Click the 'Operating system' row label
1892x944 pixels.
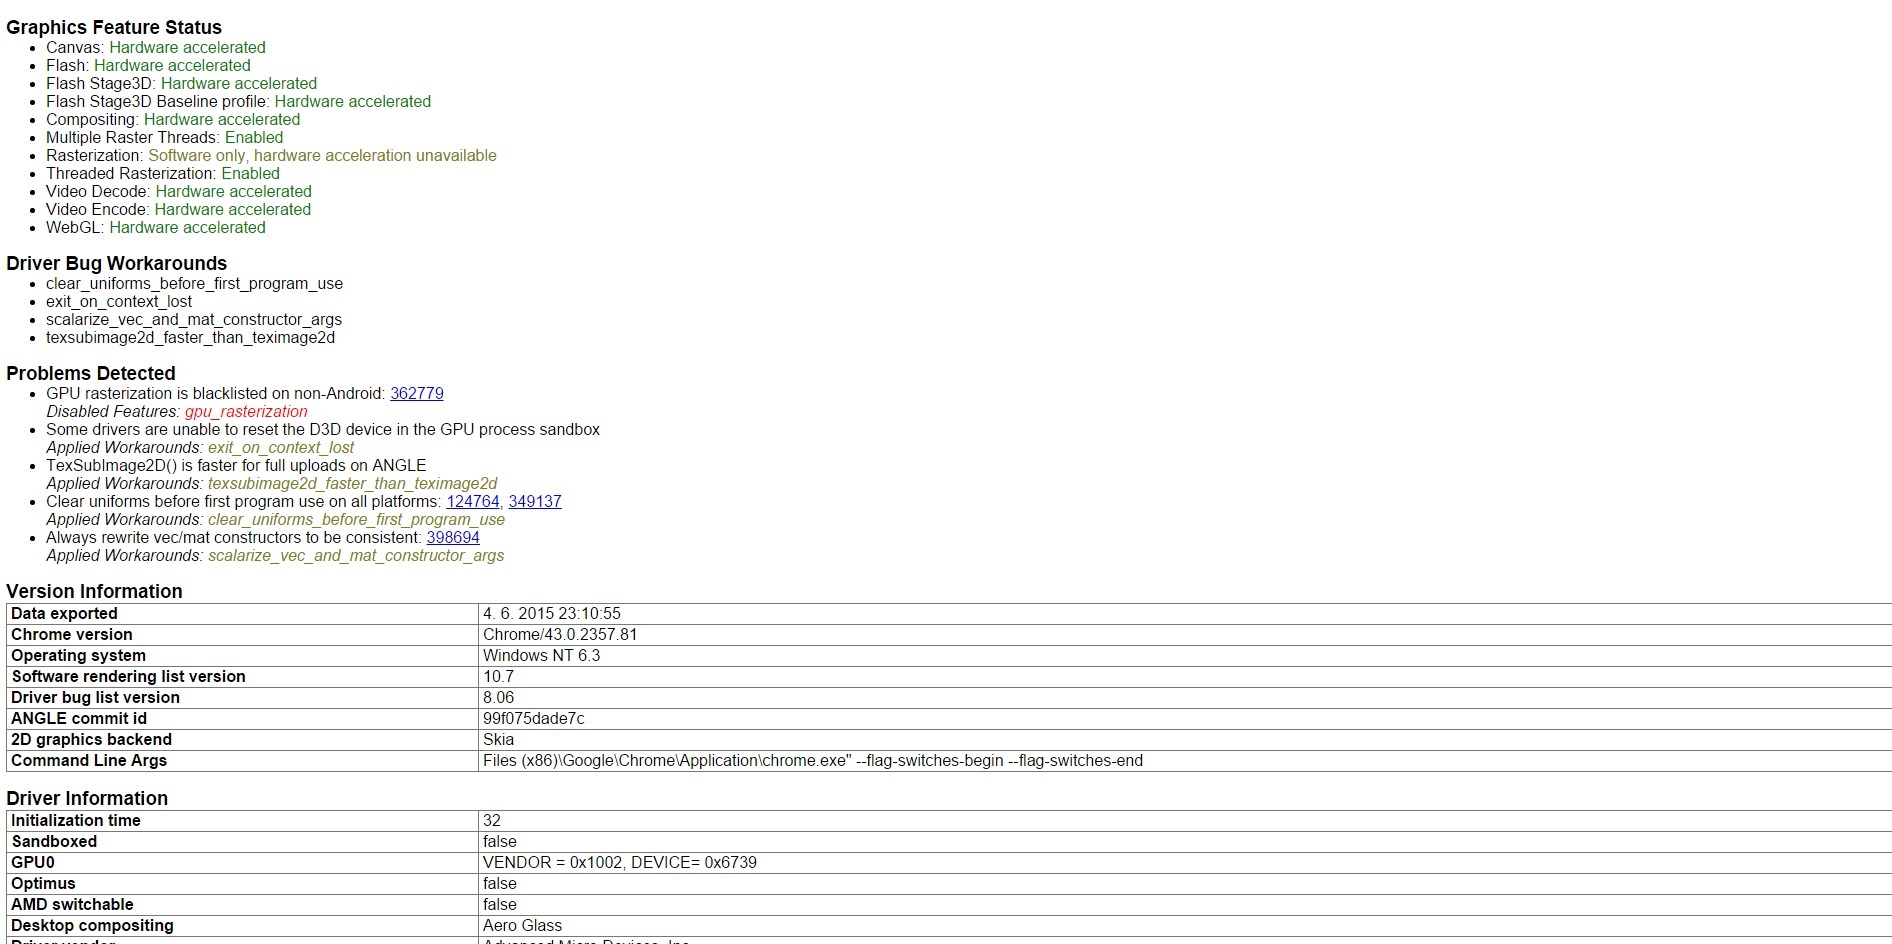coord(78,656)
